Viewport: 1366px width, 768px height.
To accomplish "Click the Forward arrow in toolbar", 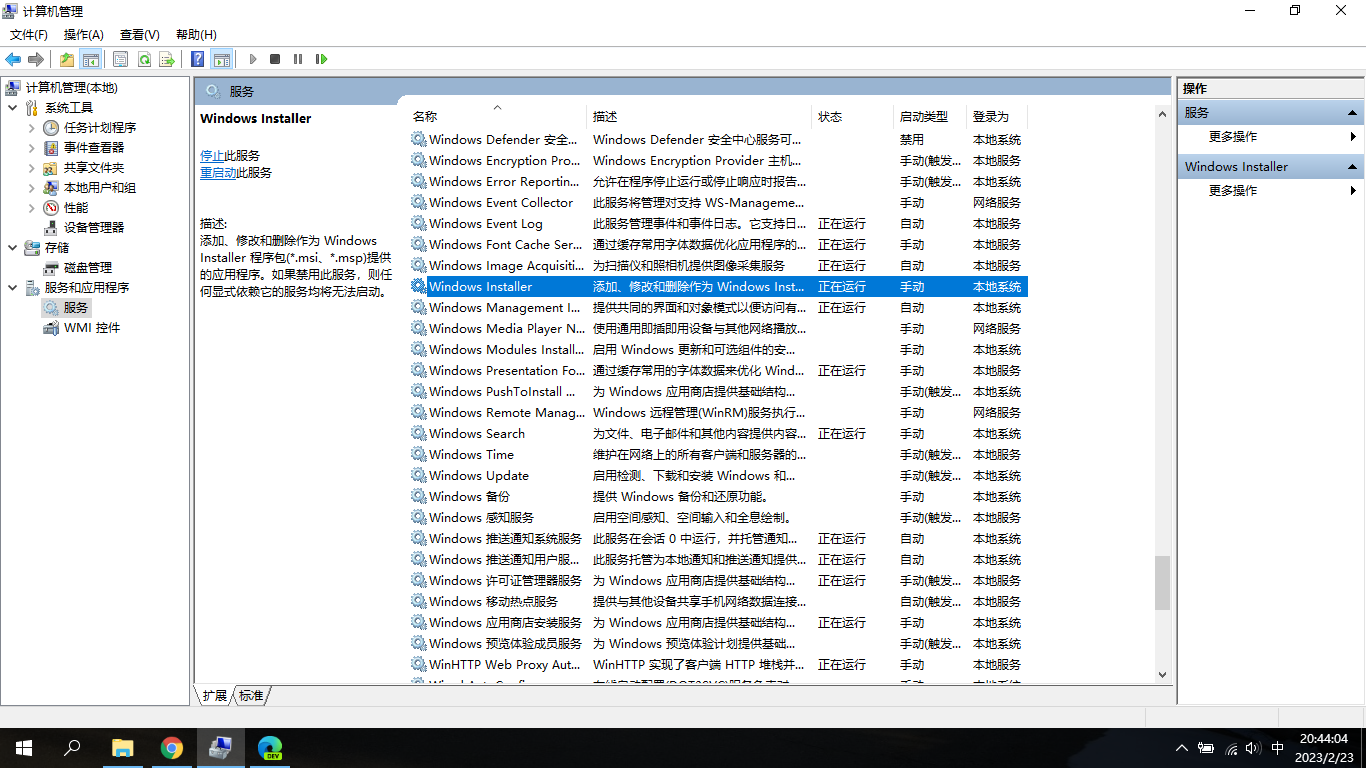I will [x=36, y=59].
